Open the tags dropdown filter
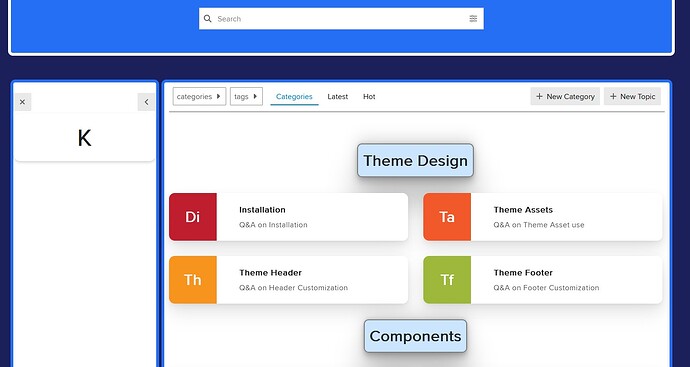The width and height of the screenshot is (690, 367). click(x=246, y=96)
